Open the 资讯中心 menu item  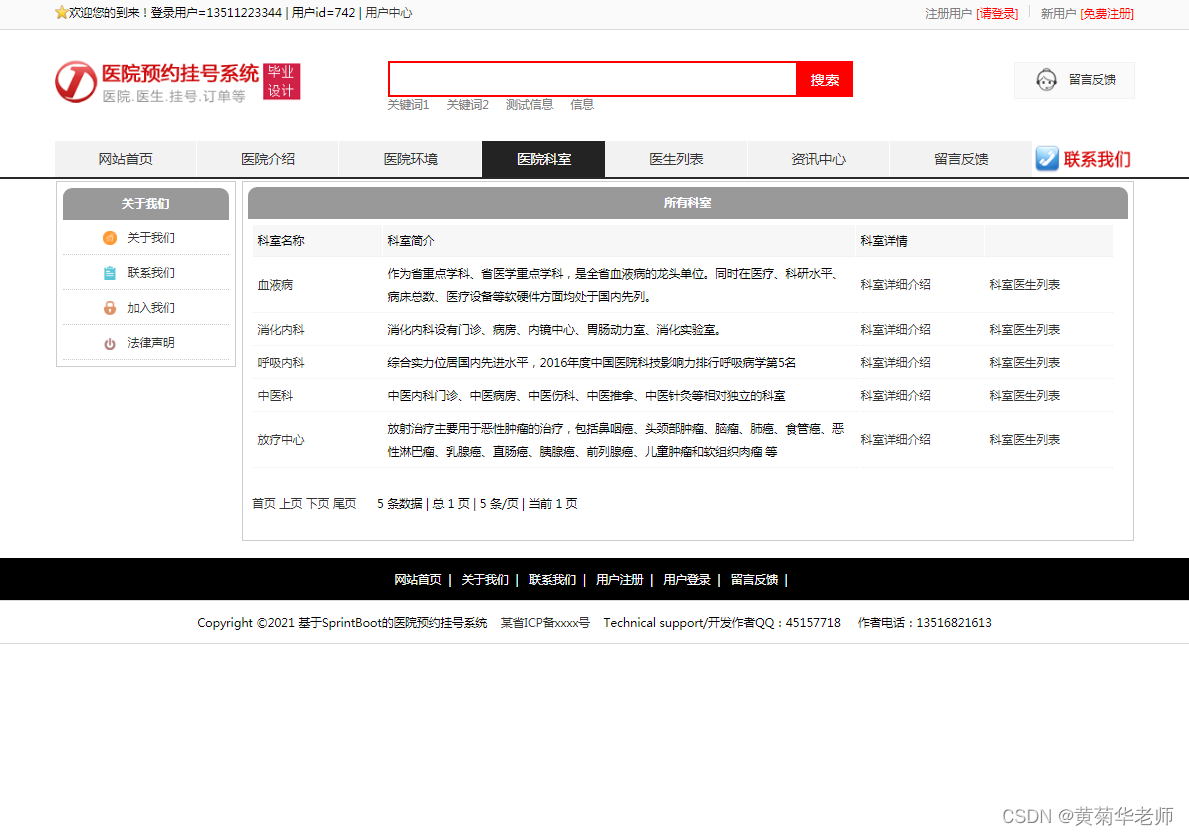pyautogui.click(x=818, y=158)
